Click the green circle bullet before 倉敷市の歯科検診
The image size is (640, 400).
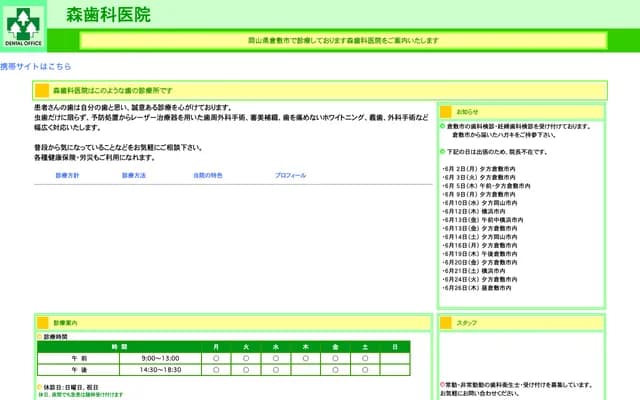pyautogui.click(x=442, y=126)
